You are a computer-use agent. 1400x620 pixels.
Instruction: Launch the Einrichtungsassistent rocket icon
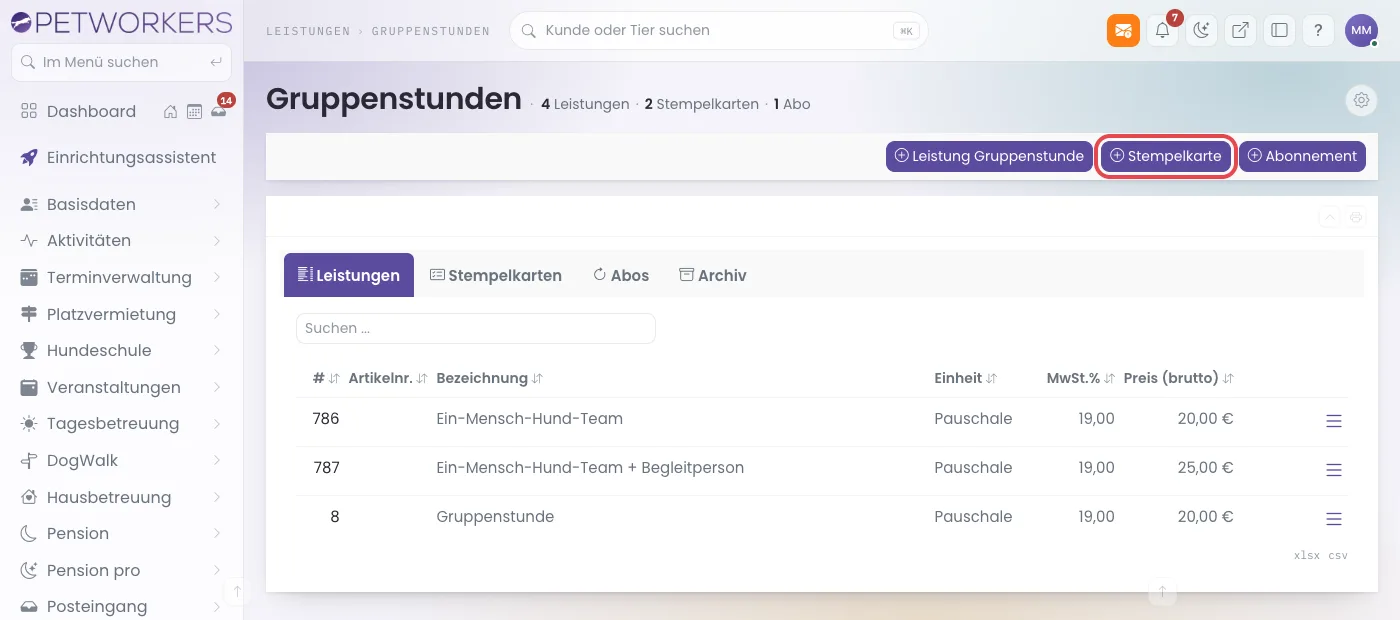coord(29,157)
